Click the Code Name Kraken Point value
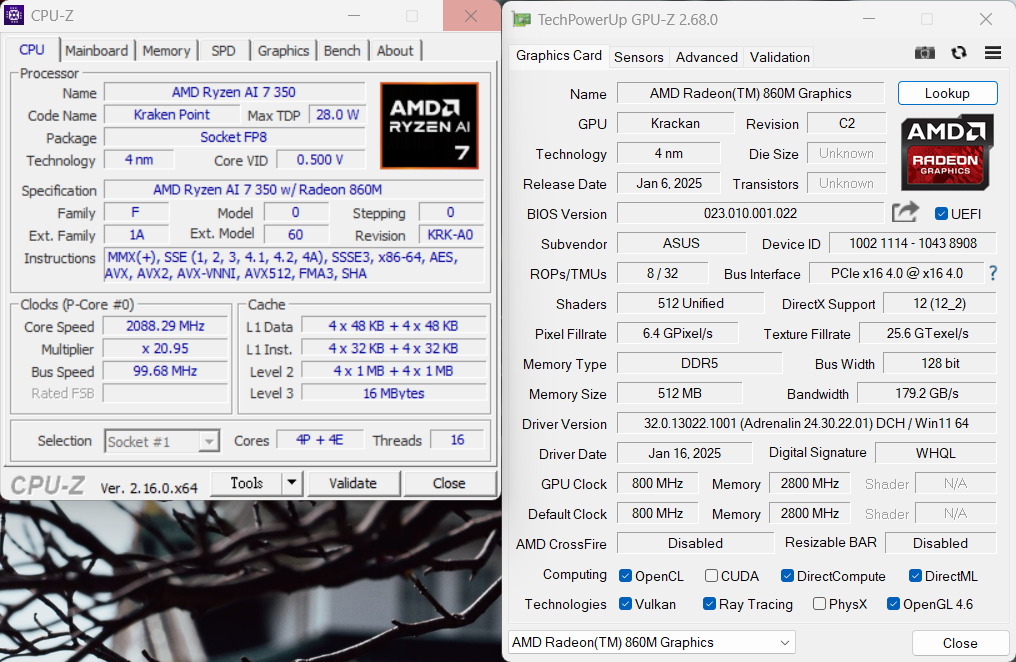The image size is (1016, 662). point(172,115)
